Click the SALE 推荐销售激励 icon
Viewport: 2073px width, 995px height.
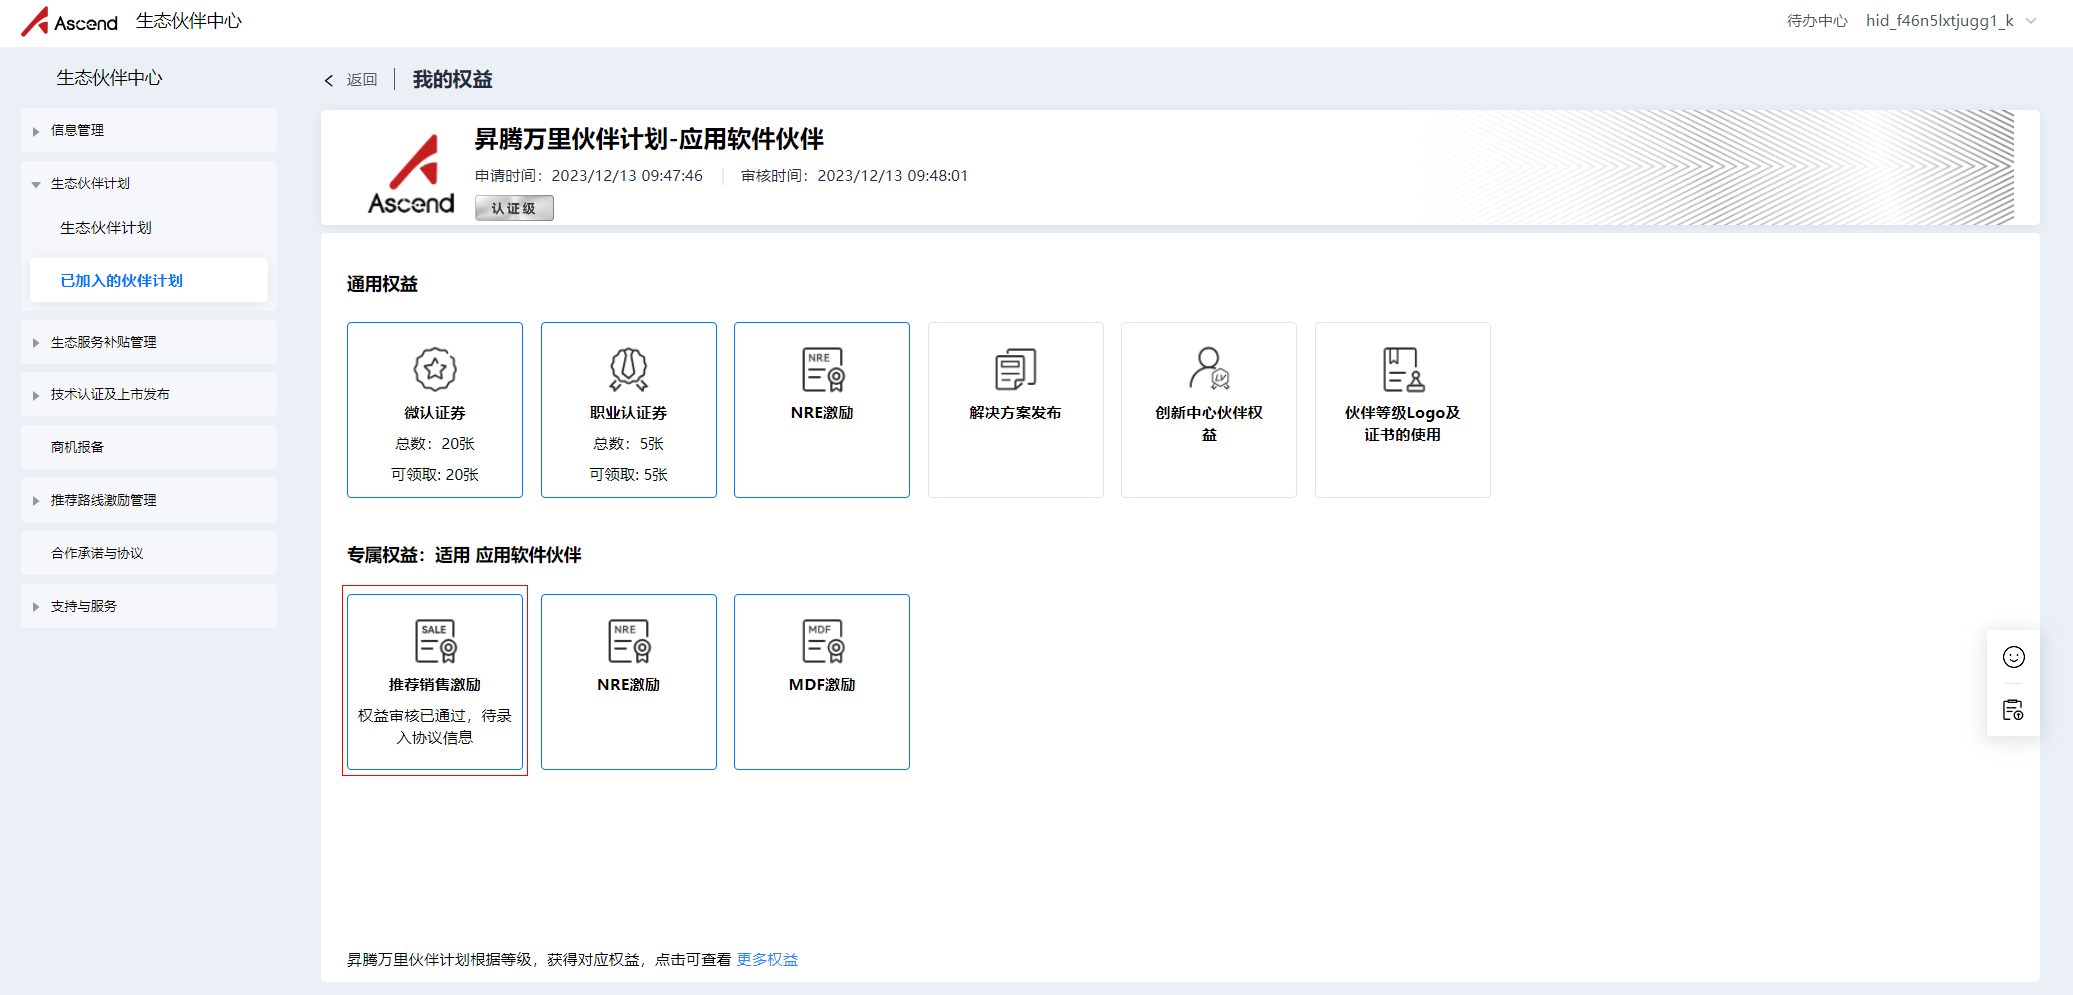point(435,641)
